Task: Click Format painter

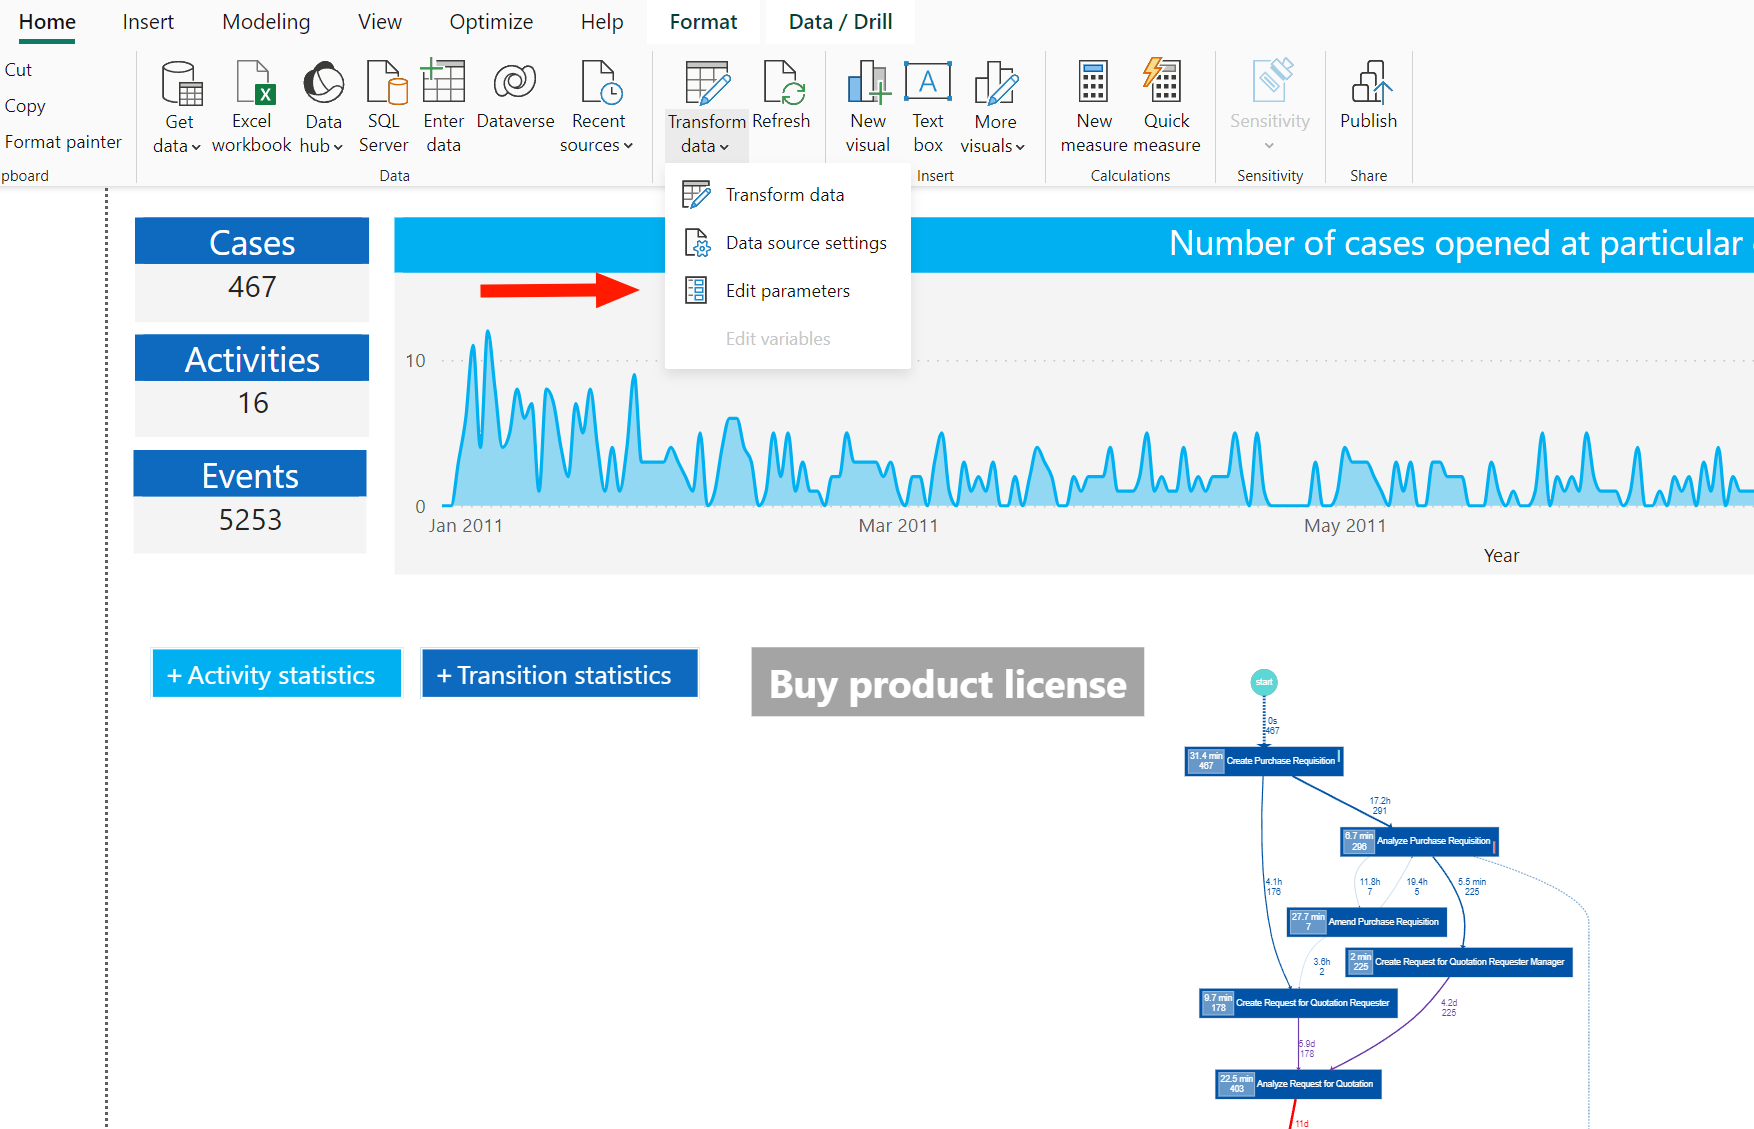Action: tap(63, 142)
